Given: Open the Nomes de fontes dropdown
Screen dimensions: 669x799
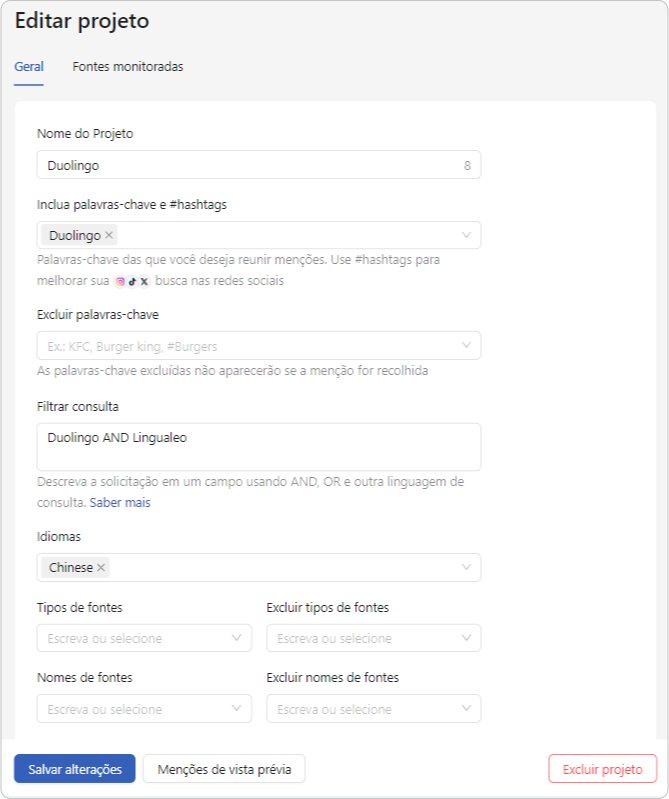Looking at the screenshot, I should point(144,708).
